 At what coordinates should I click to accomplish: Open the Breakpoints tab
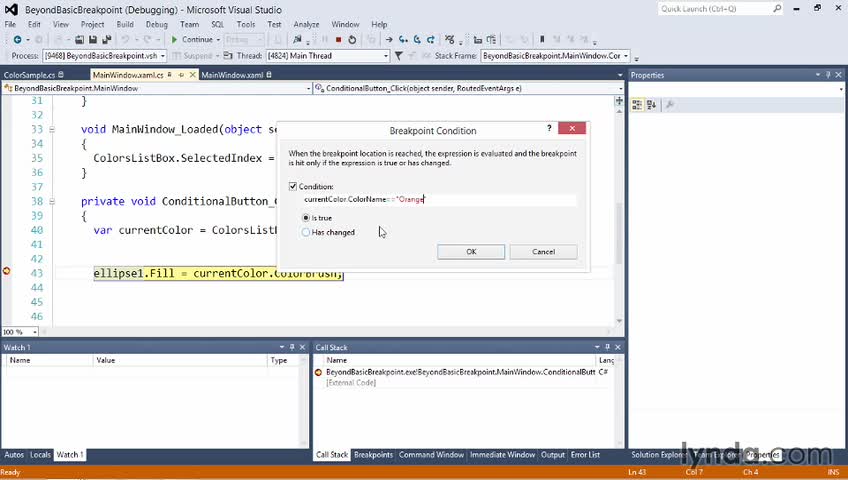[x=373, y=455]
